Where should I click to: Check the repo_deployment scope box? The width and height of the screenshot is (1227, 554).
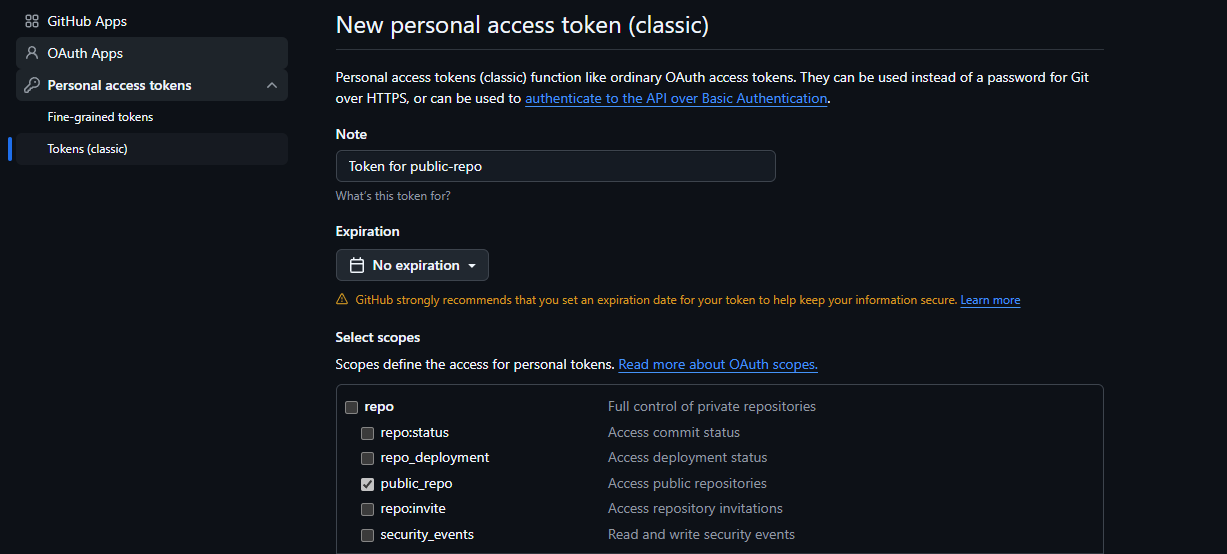[x=367, y=458]
